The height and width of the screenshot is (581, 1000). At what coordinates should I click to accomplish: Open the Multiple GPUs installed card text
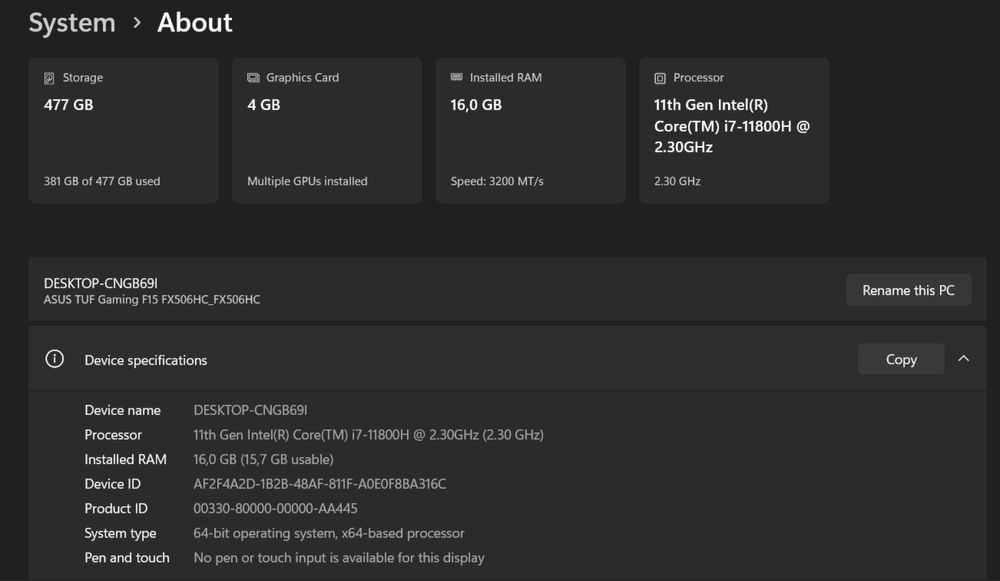pos(307,181)
